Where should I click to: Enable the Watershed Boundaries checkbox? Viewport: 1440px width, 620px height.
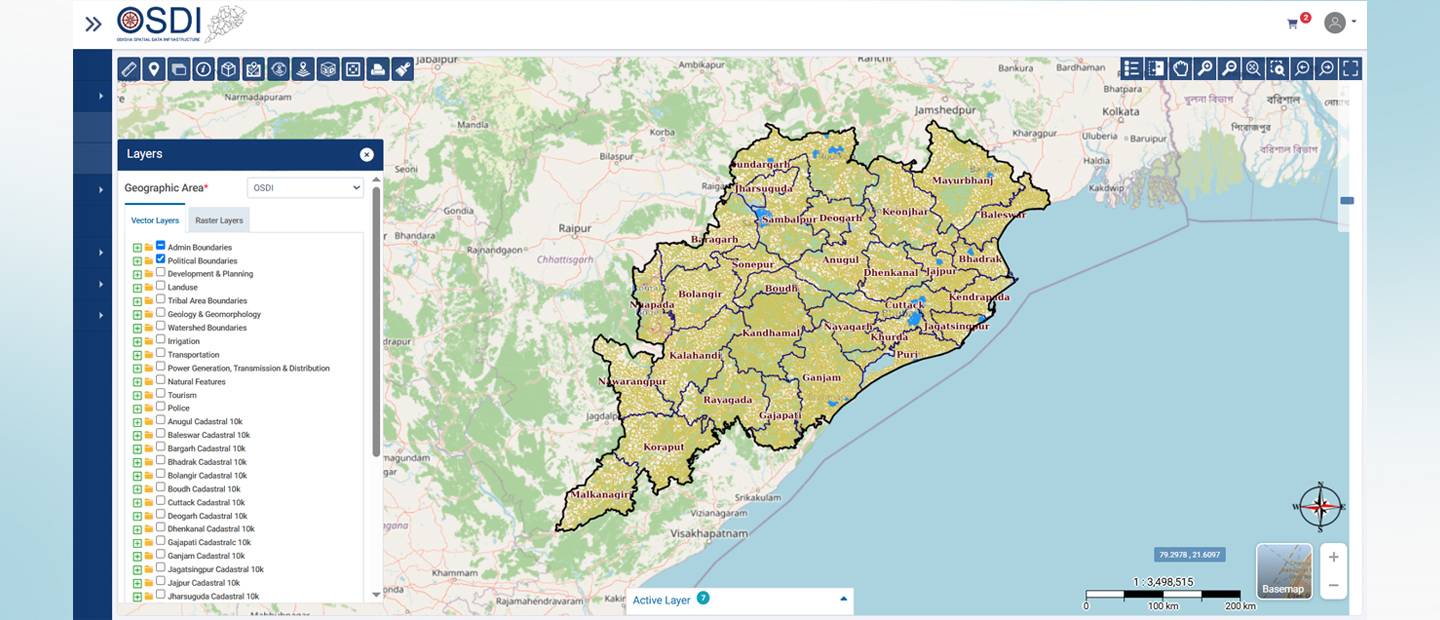pos(160,326)
